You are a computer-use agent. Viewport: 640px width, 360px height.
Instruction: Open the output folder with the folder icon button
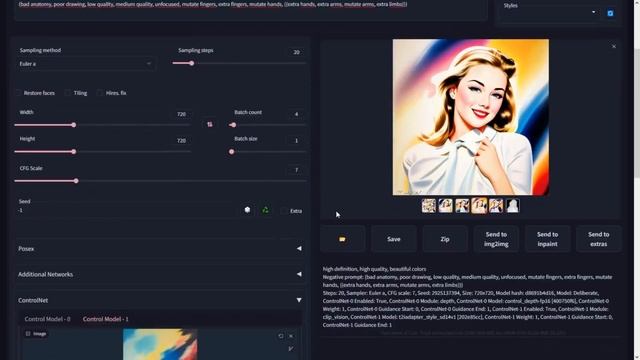(x=342, y=239)
